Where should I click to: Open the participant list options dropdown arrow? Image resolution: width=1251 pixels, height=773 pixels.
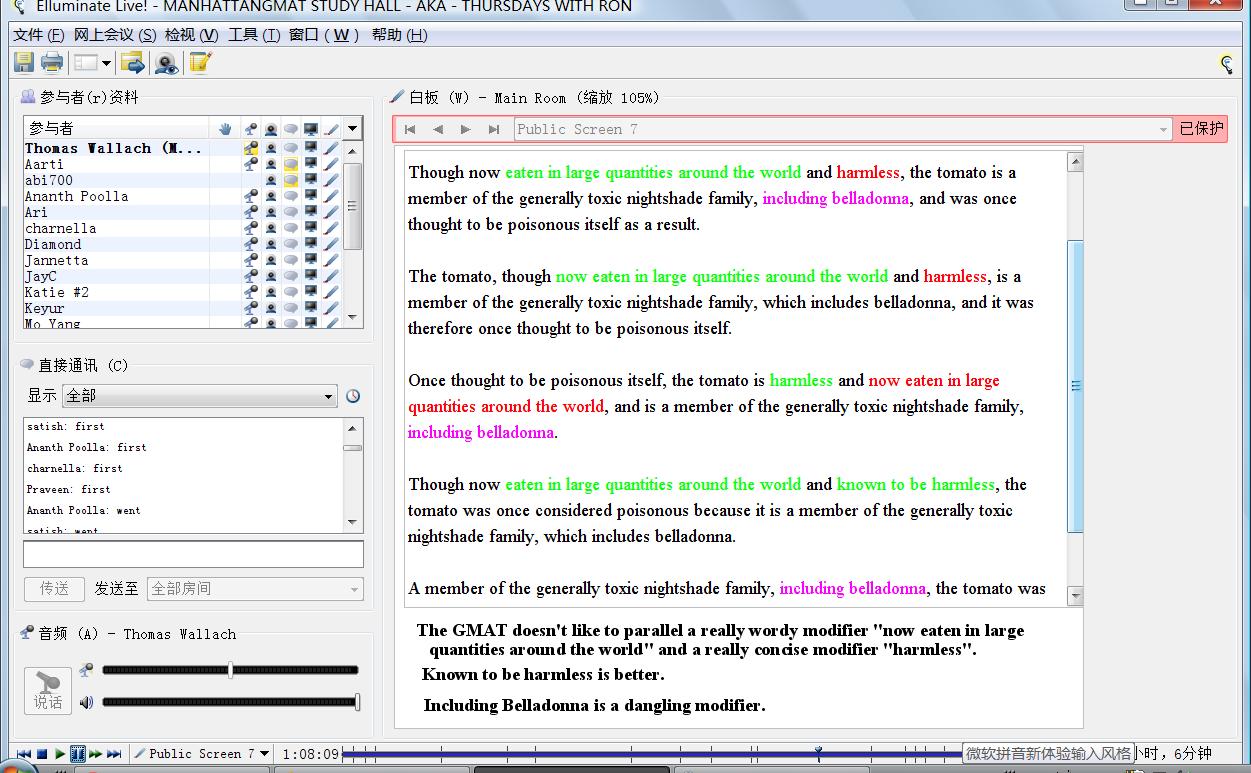[352, 129]
